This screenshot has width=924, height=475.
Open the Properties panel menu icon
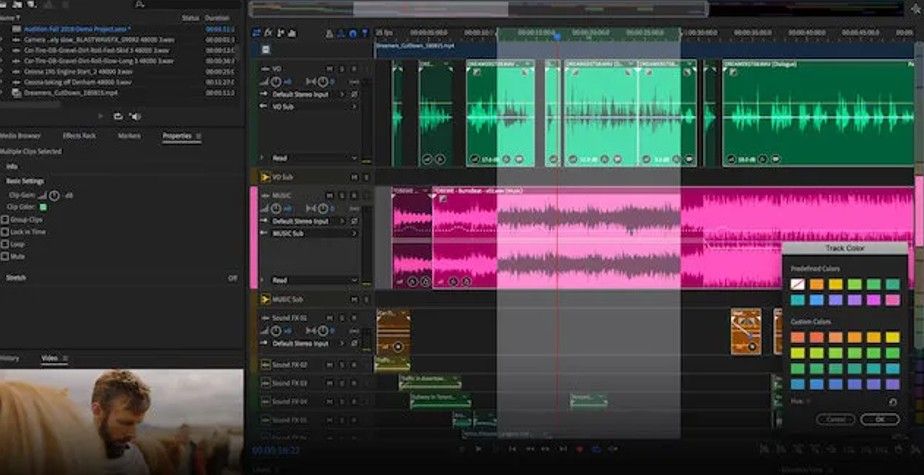click(198, 136)
